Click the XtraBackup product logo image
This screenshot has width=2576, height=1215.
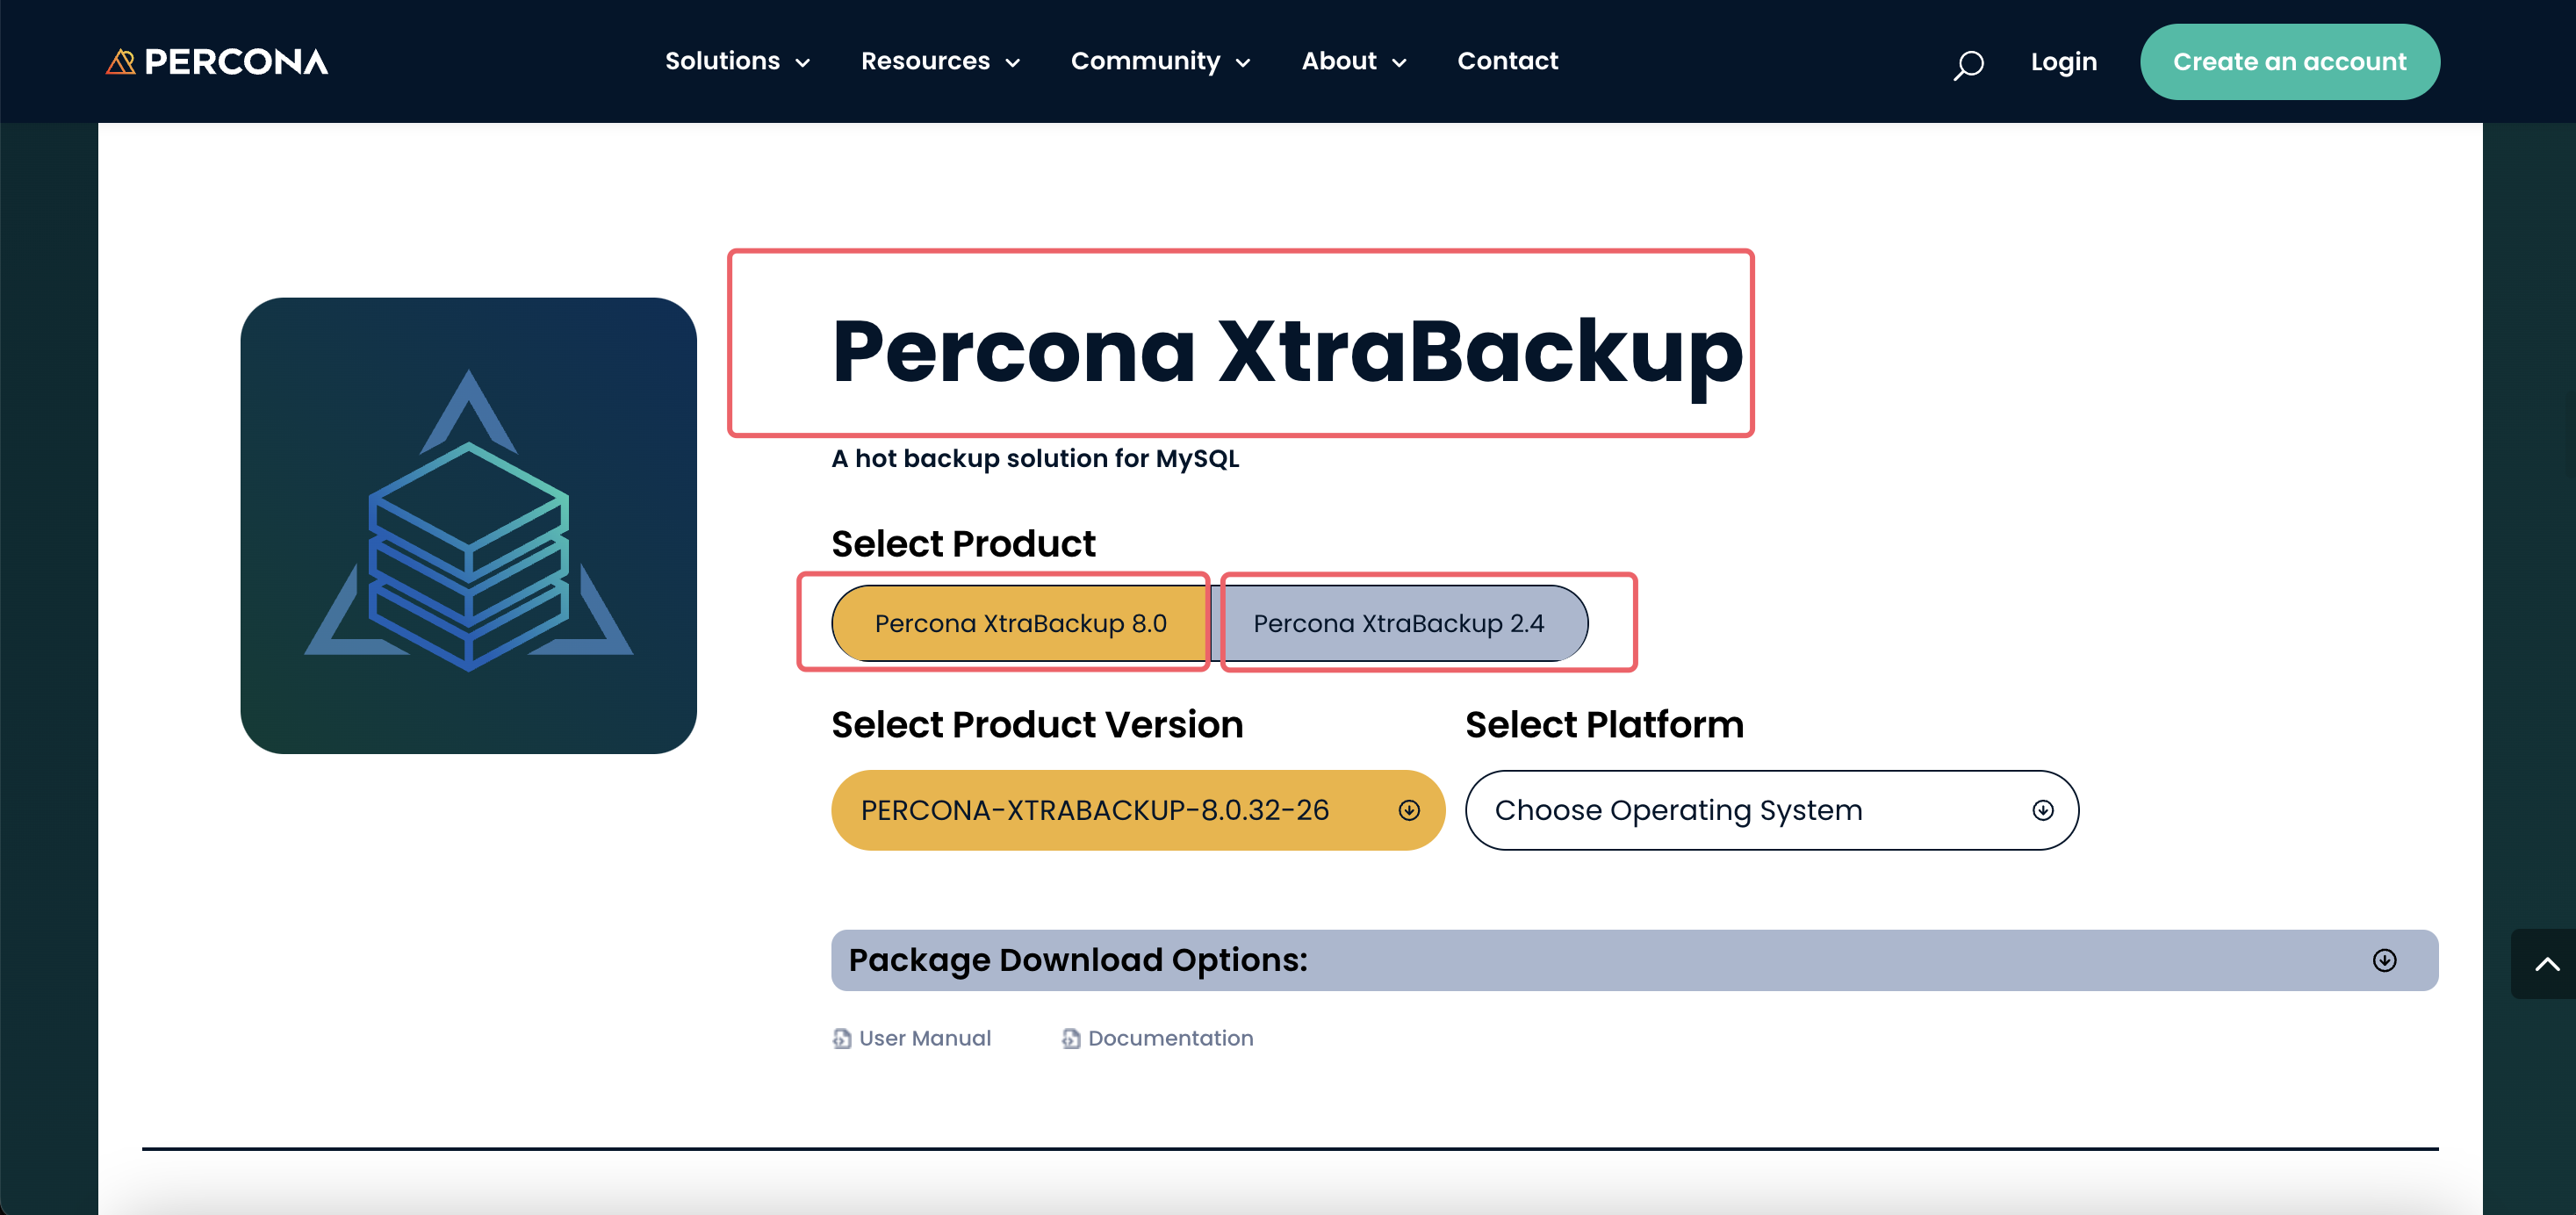[x=468, y=525]
